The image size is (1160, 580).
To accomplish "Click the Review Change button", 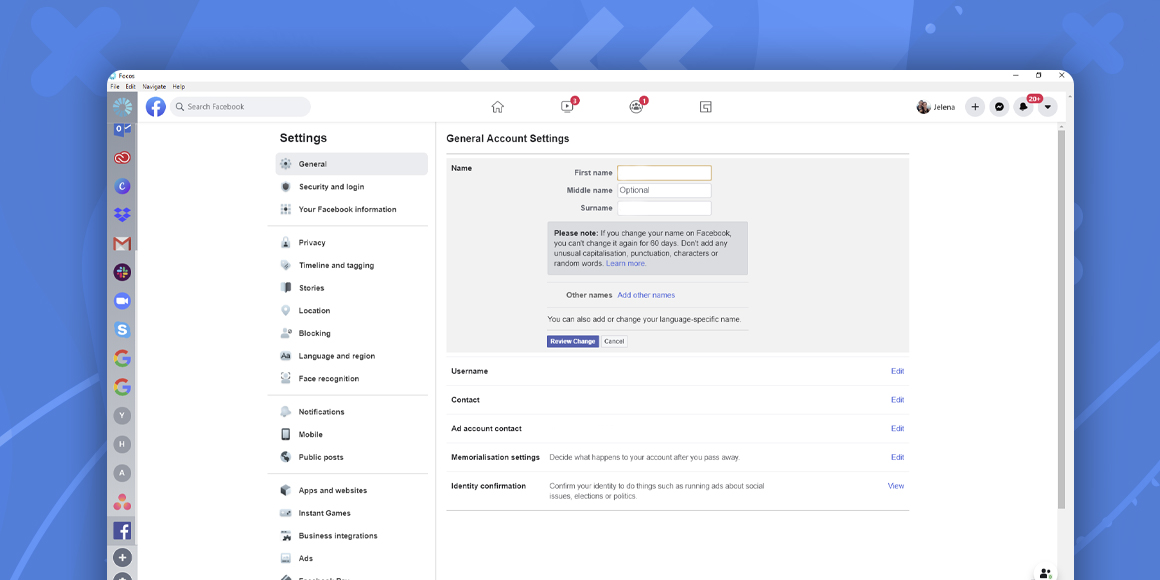I will click(573, 342).
